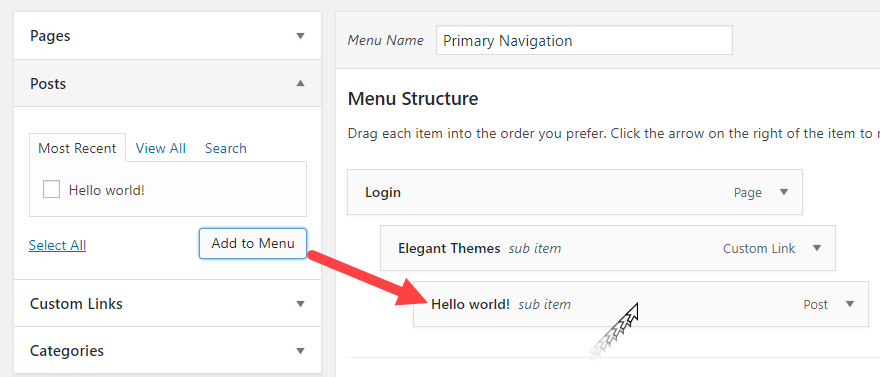The height and width of the screenshot is (377, 880).
Task: Expand the Custom Links panel arrow
Action: [x=300, y=304]
